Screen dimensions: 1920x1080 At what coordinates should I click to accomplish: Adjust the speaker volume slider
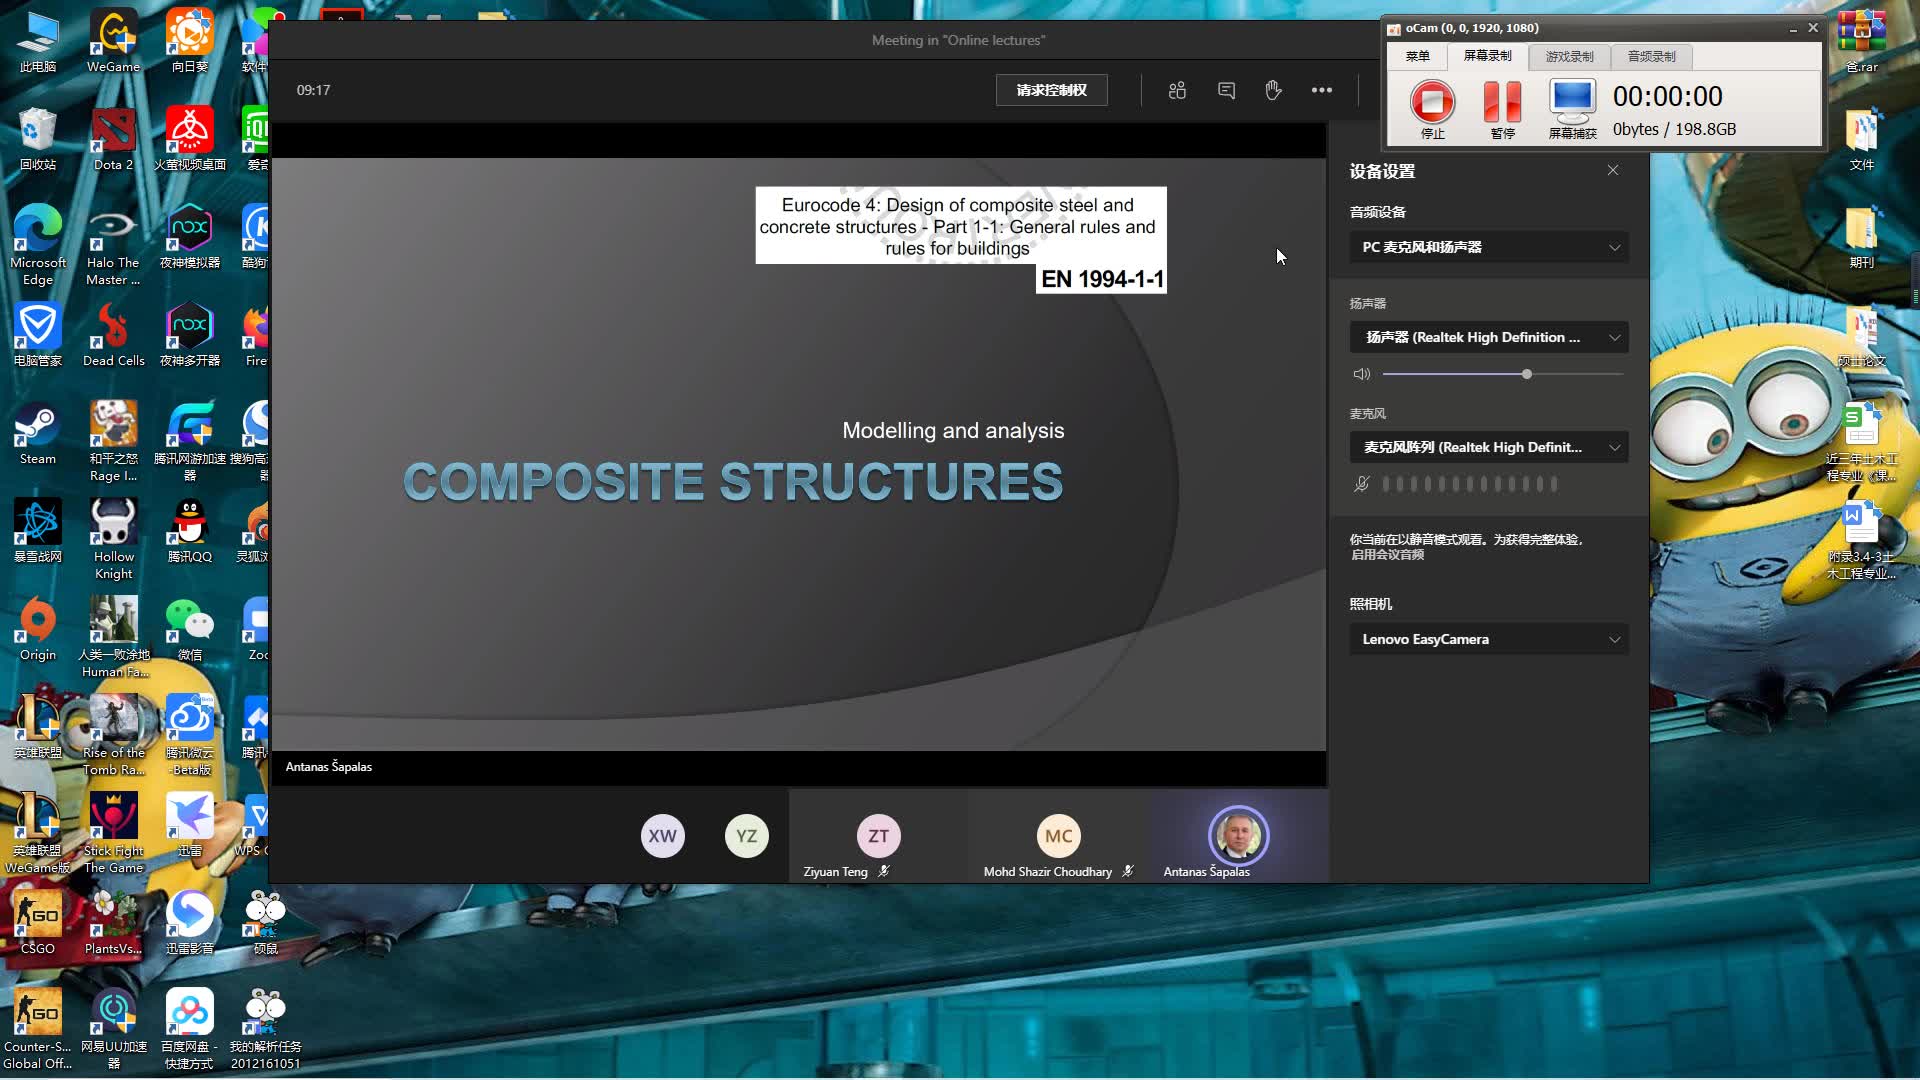[1526, 374]
